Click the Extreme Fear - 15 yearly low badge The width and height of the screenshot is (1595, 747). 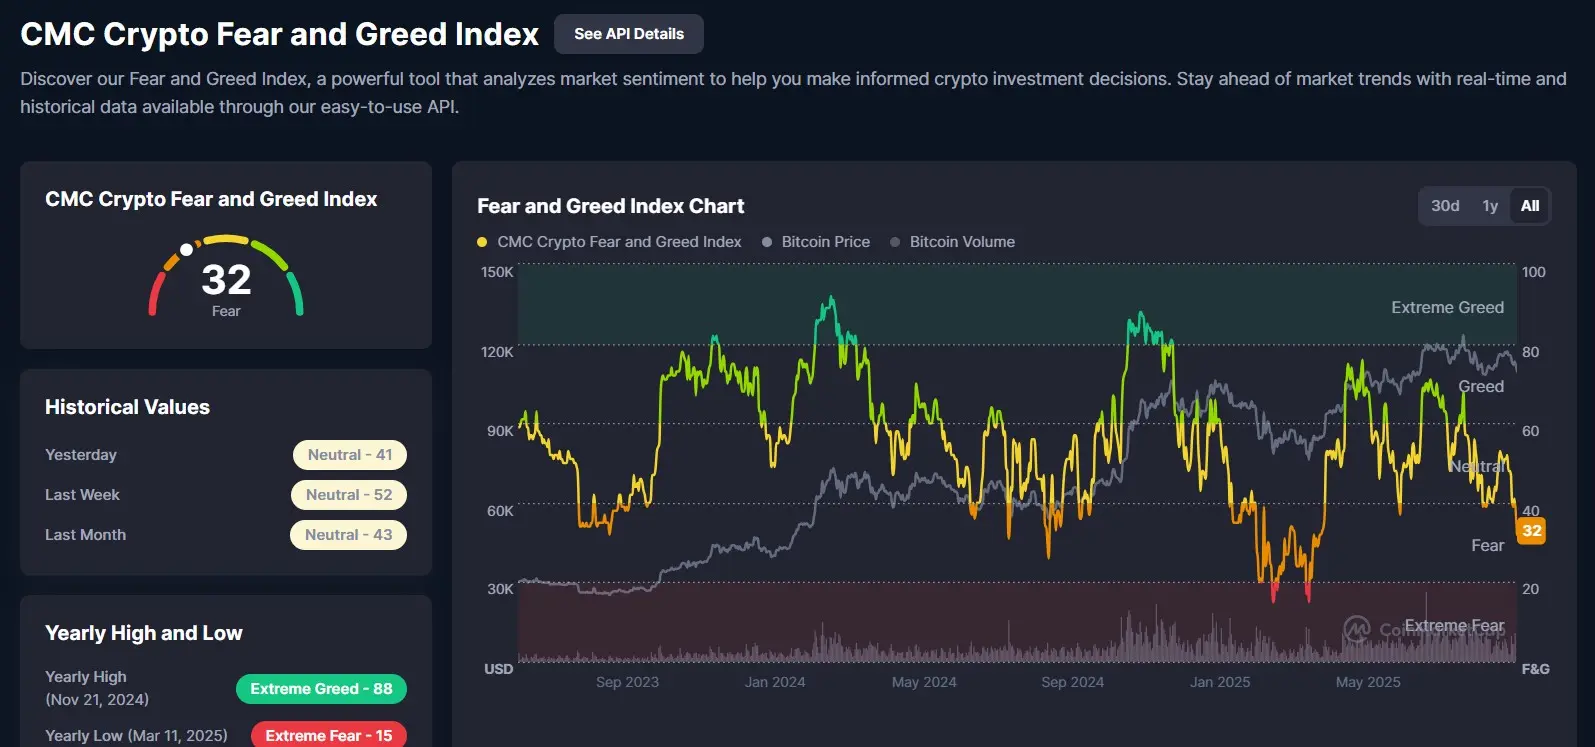point(328,735)
